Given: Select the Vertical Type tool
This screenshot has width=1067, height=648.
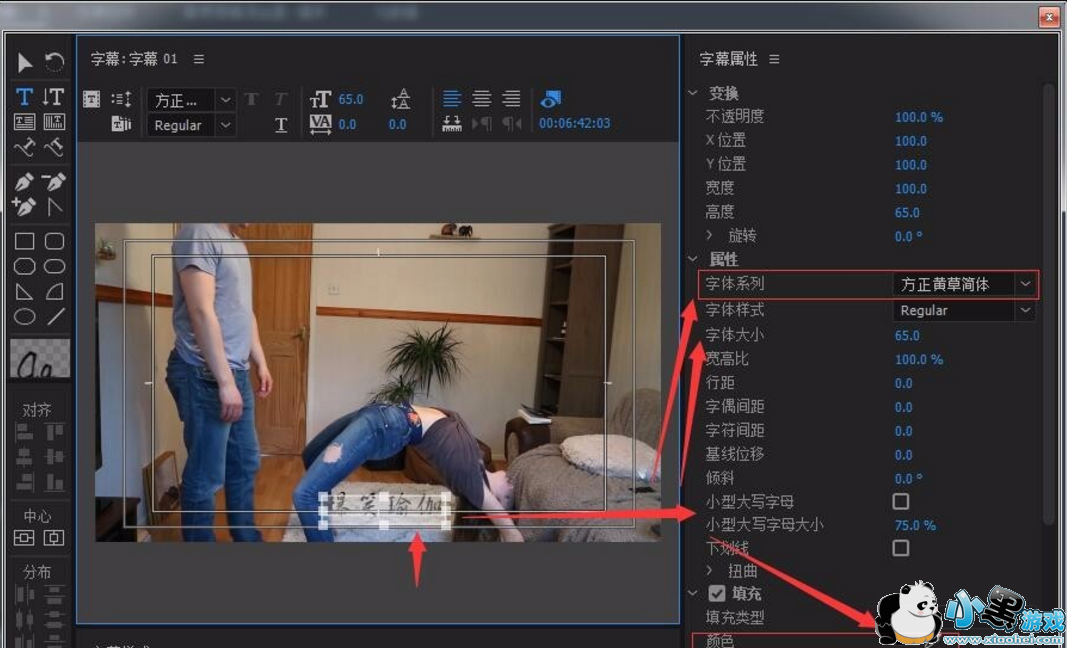Looking at the screenshot, I should (x=54, y=97).
